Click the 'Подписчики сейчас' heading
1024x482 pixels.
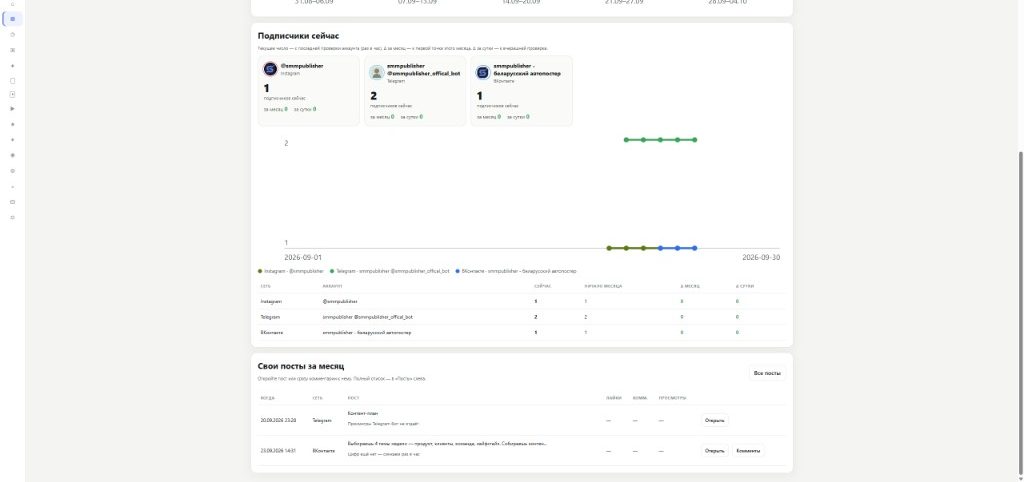pyautogui.click(x=298, y=36)
